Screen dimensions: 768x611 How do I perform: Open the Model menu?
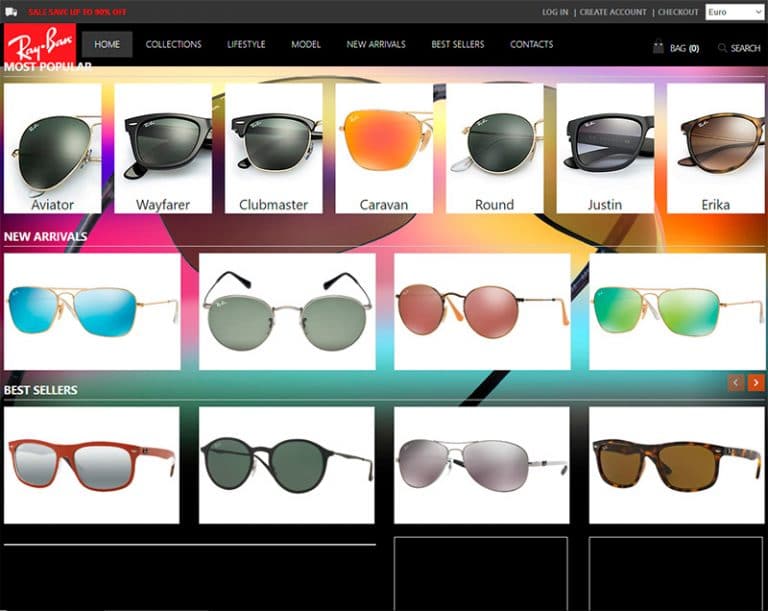click(x=306, y=44)
